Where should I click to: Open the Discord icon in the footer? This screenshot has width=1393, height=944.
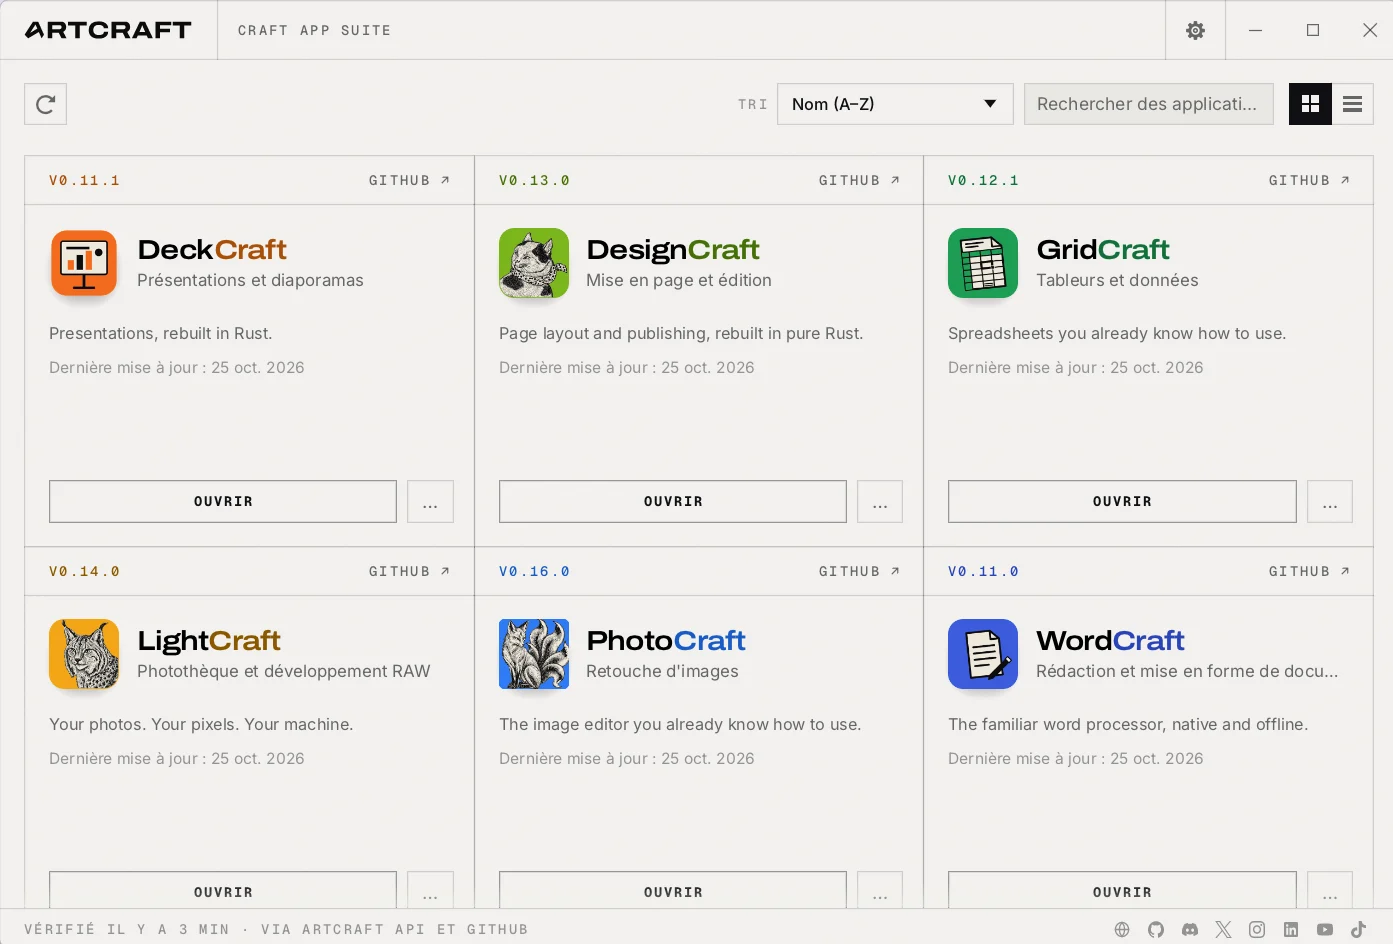[x=1190, y=930]
